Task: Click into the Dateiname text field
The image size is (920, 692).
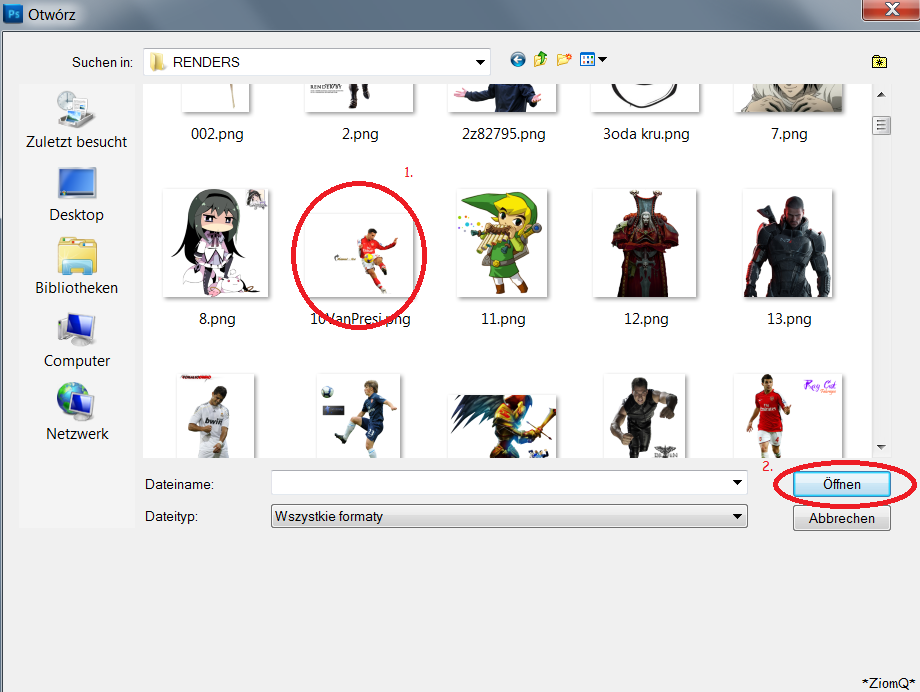Action: click(x=501, y=483)
